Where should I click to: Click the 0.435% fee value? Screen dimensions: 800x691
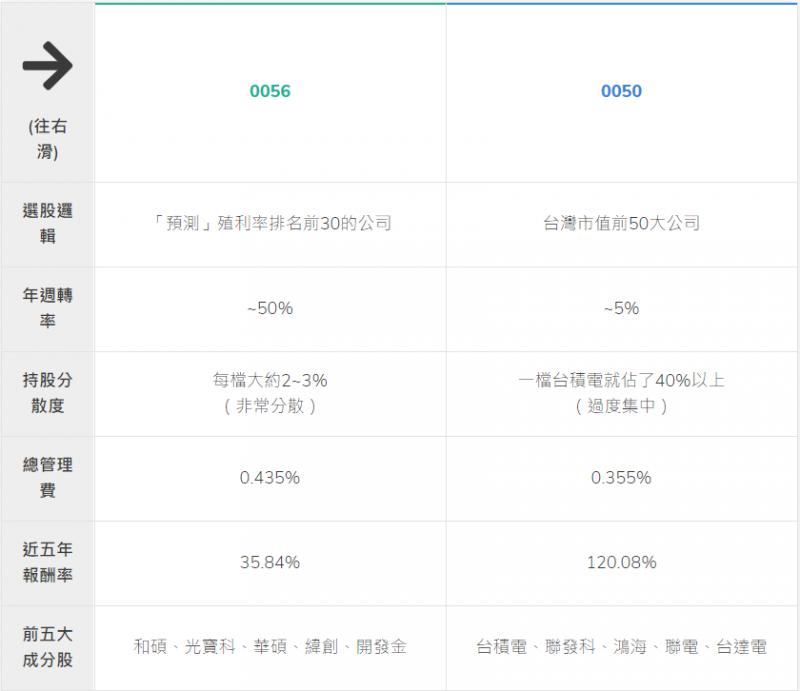tap(270, 478)
